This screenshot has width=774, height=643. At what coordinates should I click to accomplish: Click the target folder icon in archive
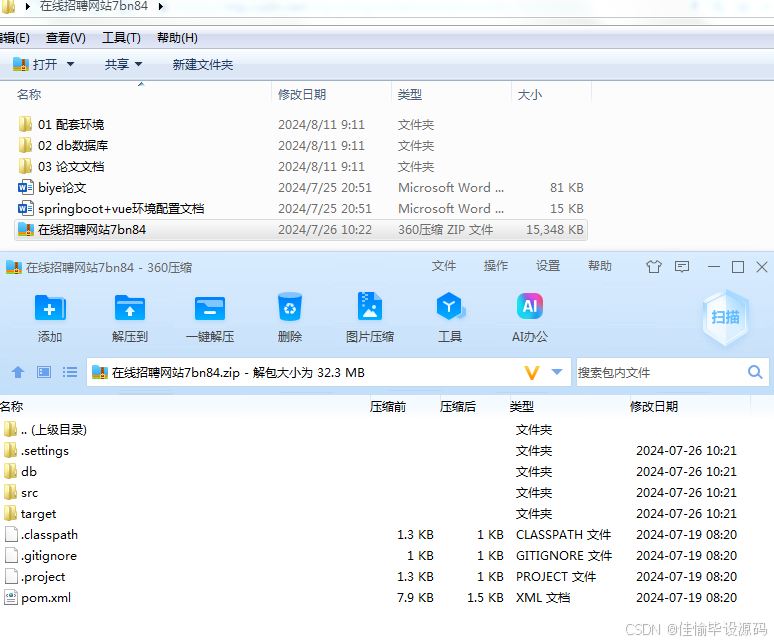click(x=10, y=514)
